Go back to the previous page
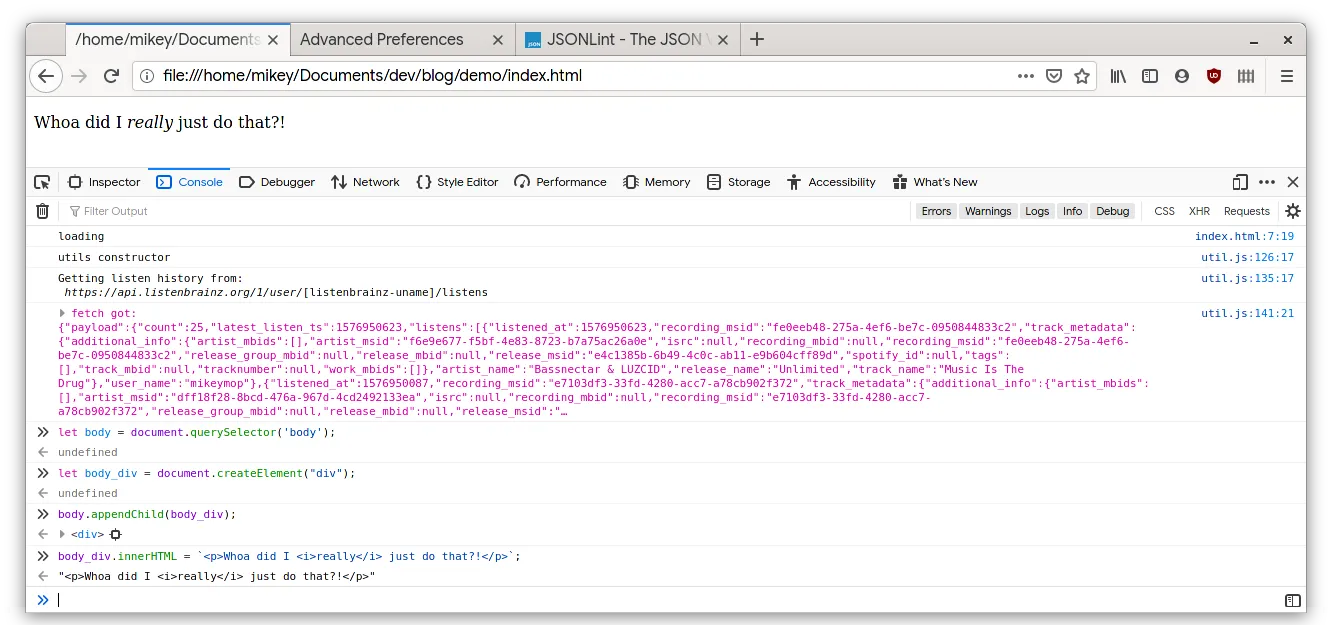Screen dimensions: 1332x641 click(46, 76)
